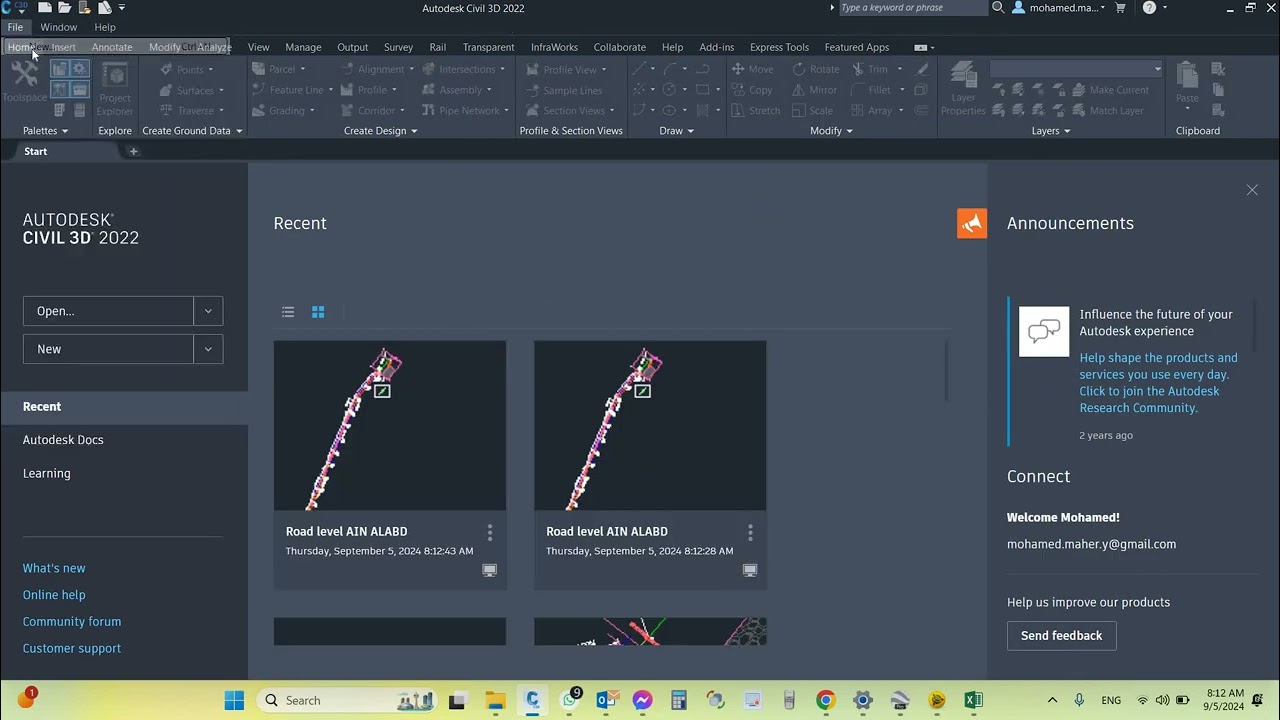This screenshot has width=1280, height=720.
Task: Open the mohamed.ma... account dropdown
Action: point(1060,8)
